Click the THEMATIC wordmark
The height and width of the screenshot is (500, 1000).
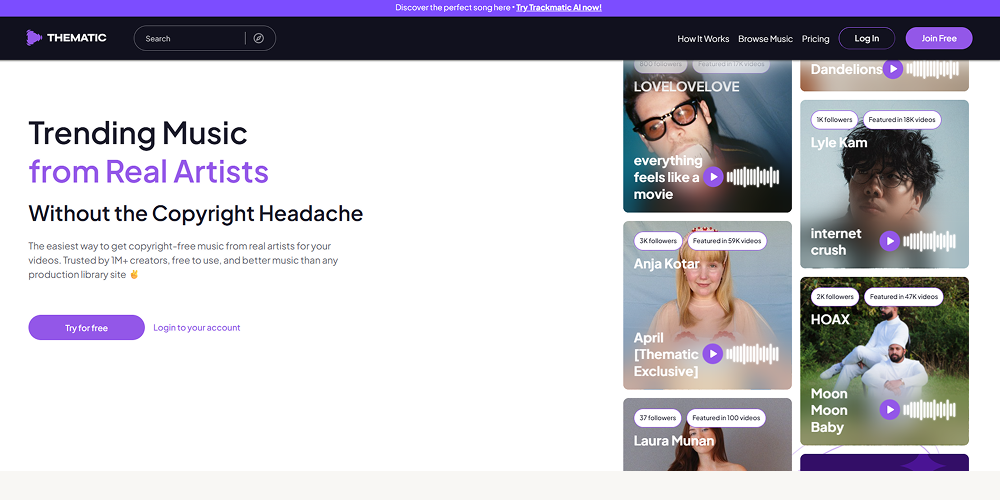[77, 38]
